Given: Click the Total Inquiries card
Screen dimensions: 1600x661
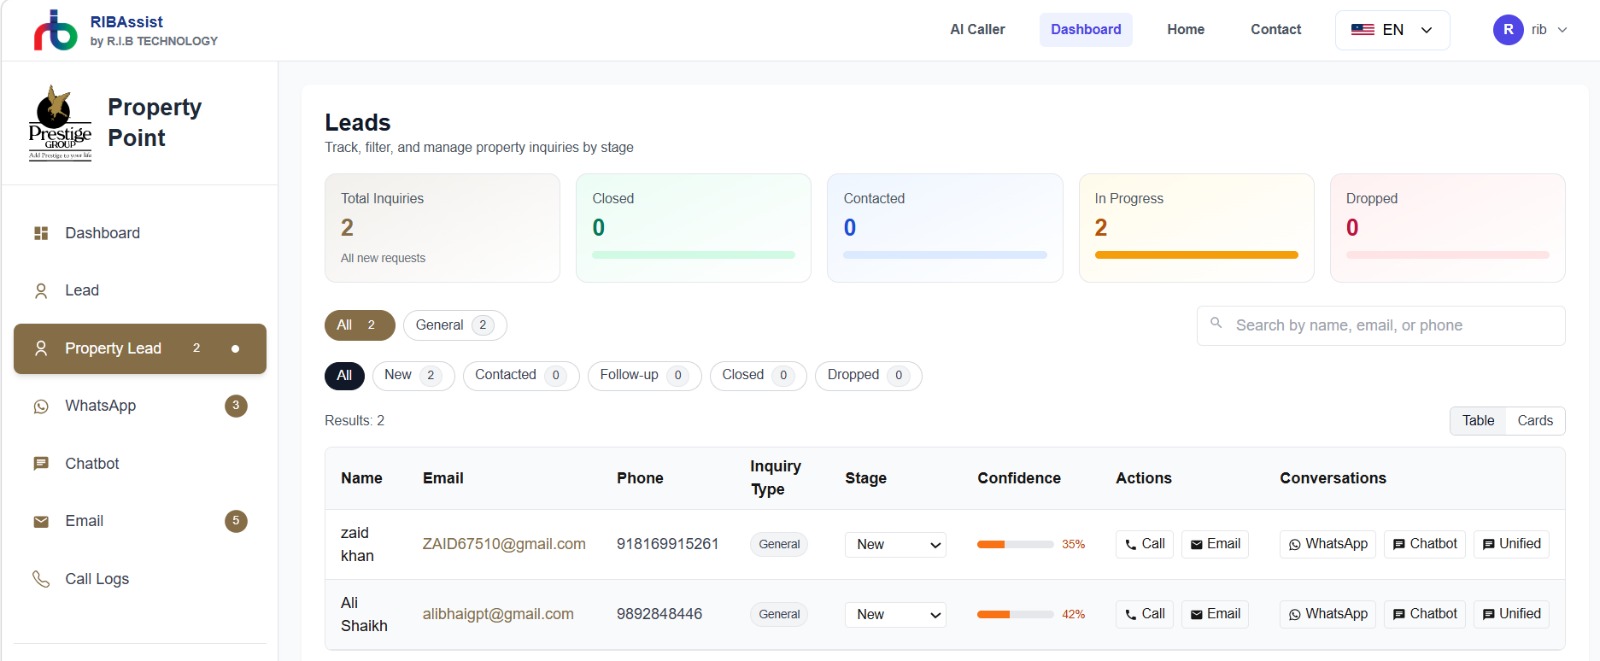Looking at the screenshot, I should pyautogui.click(x=442, y=228).
